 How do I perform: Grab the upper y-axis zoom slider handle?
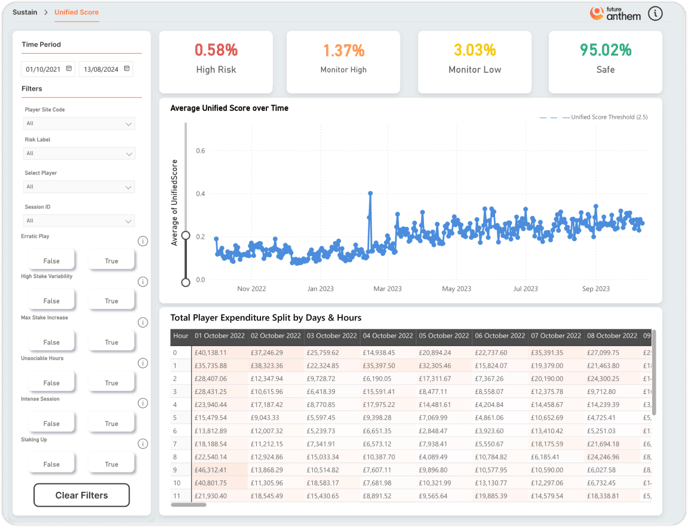pos(184,236)
